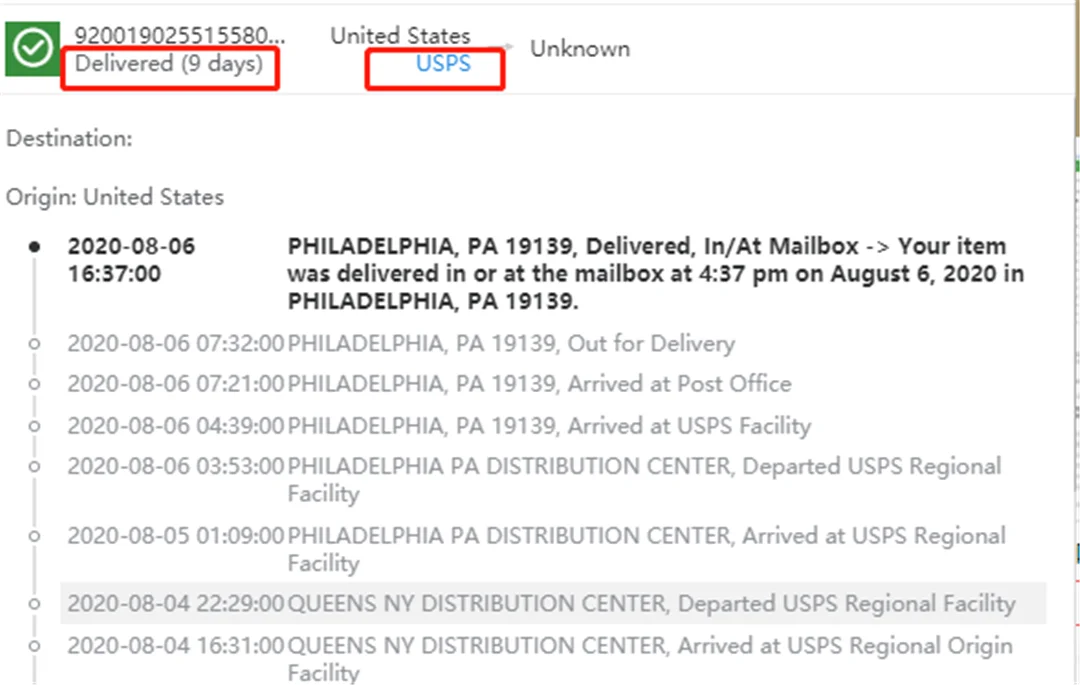Click the bold delivered in mailbox message

(655, 273)
